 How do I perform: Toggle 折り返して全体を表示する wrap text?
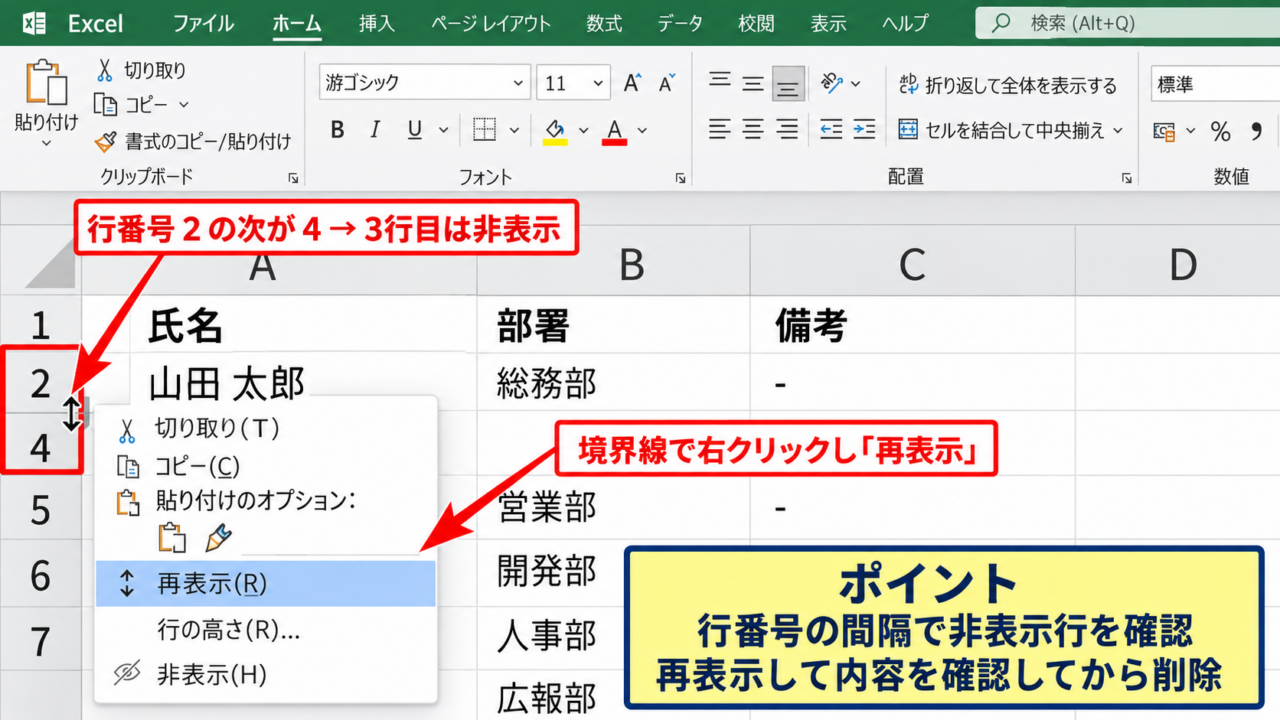(1007, 85)
